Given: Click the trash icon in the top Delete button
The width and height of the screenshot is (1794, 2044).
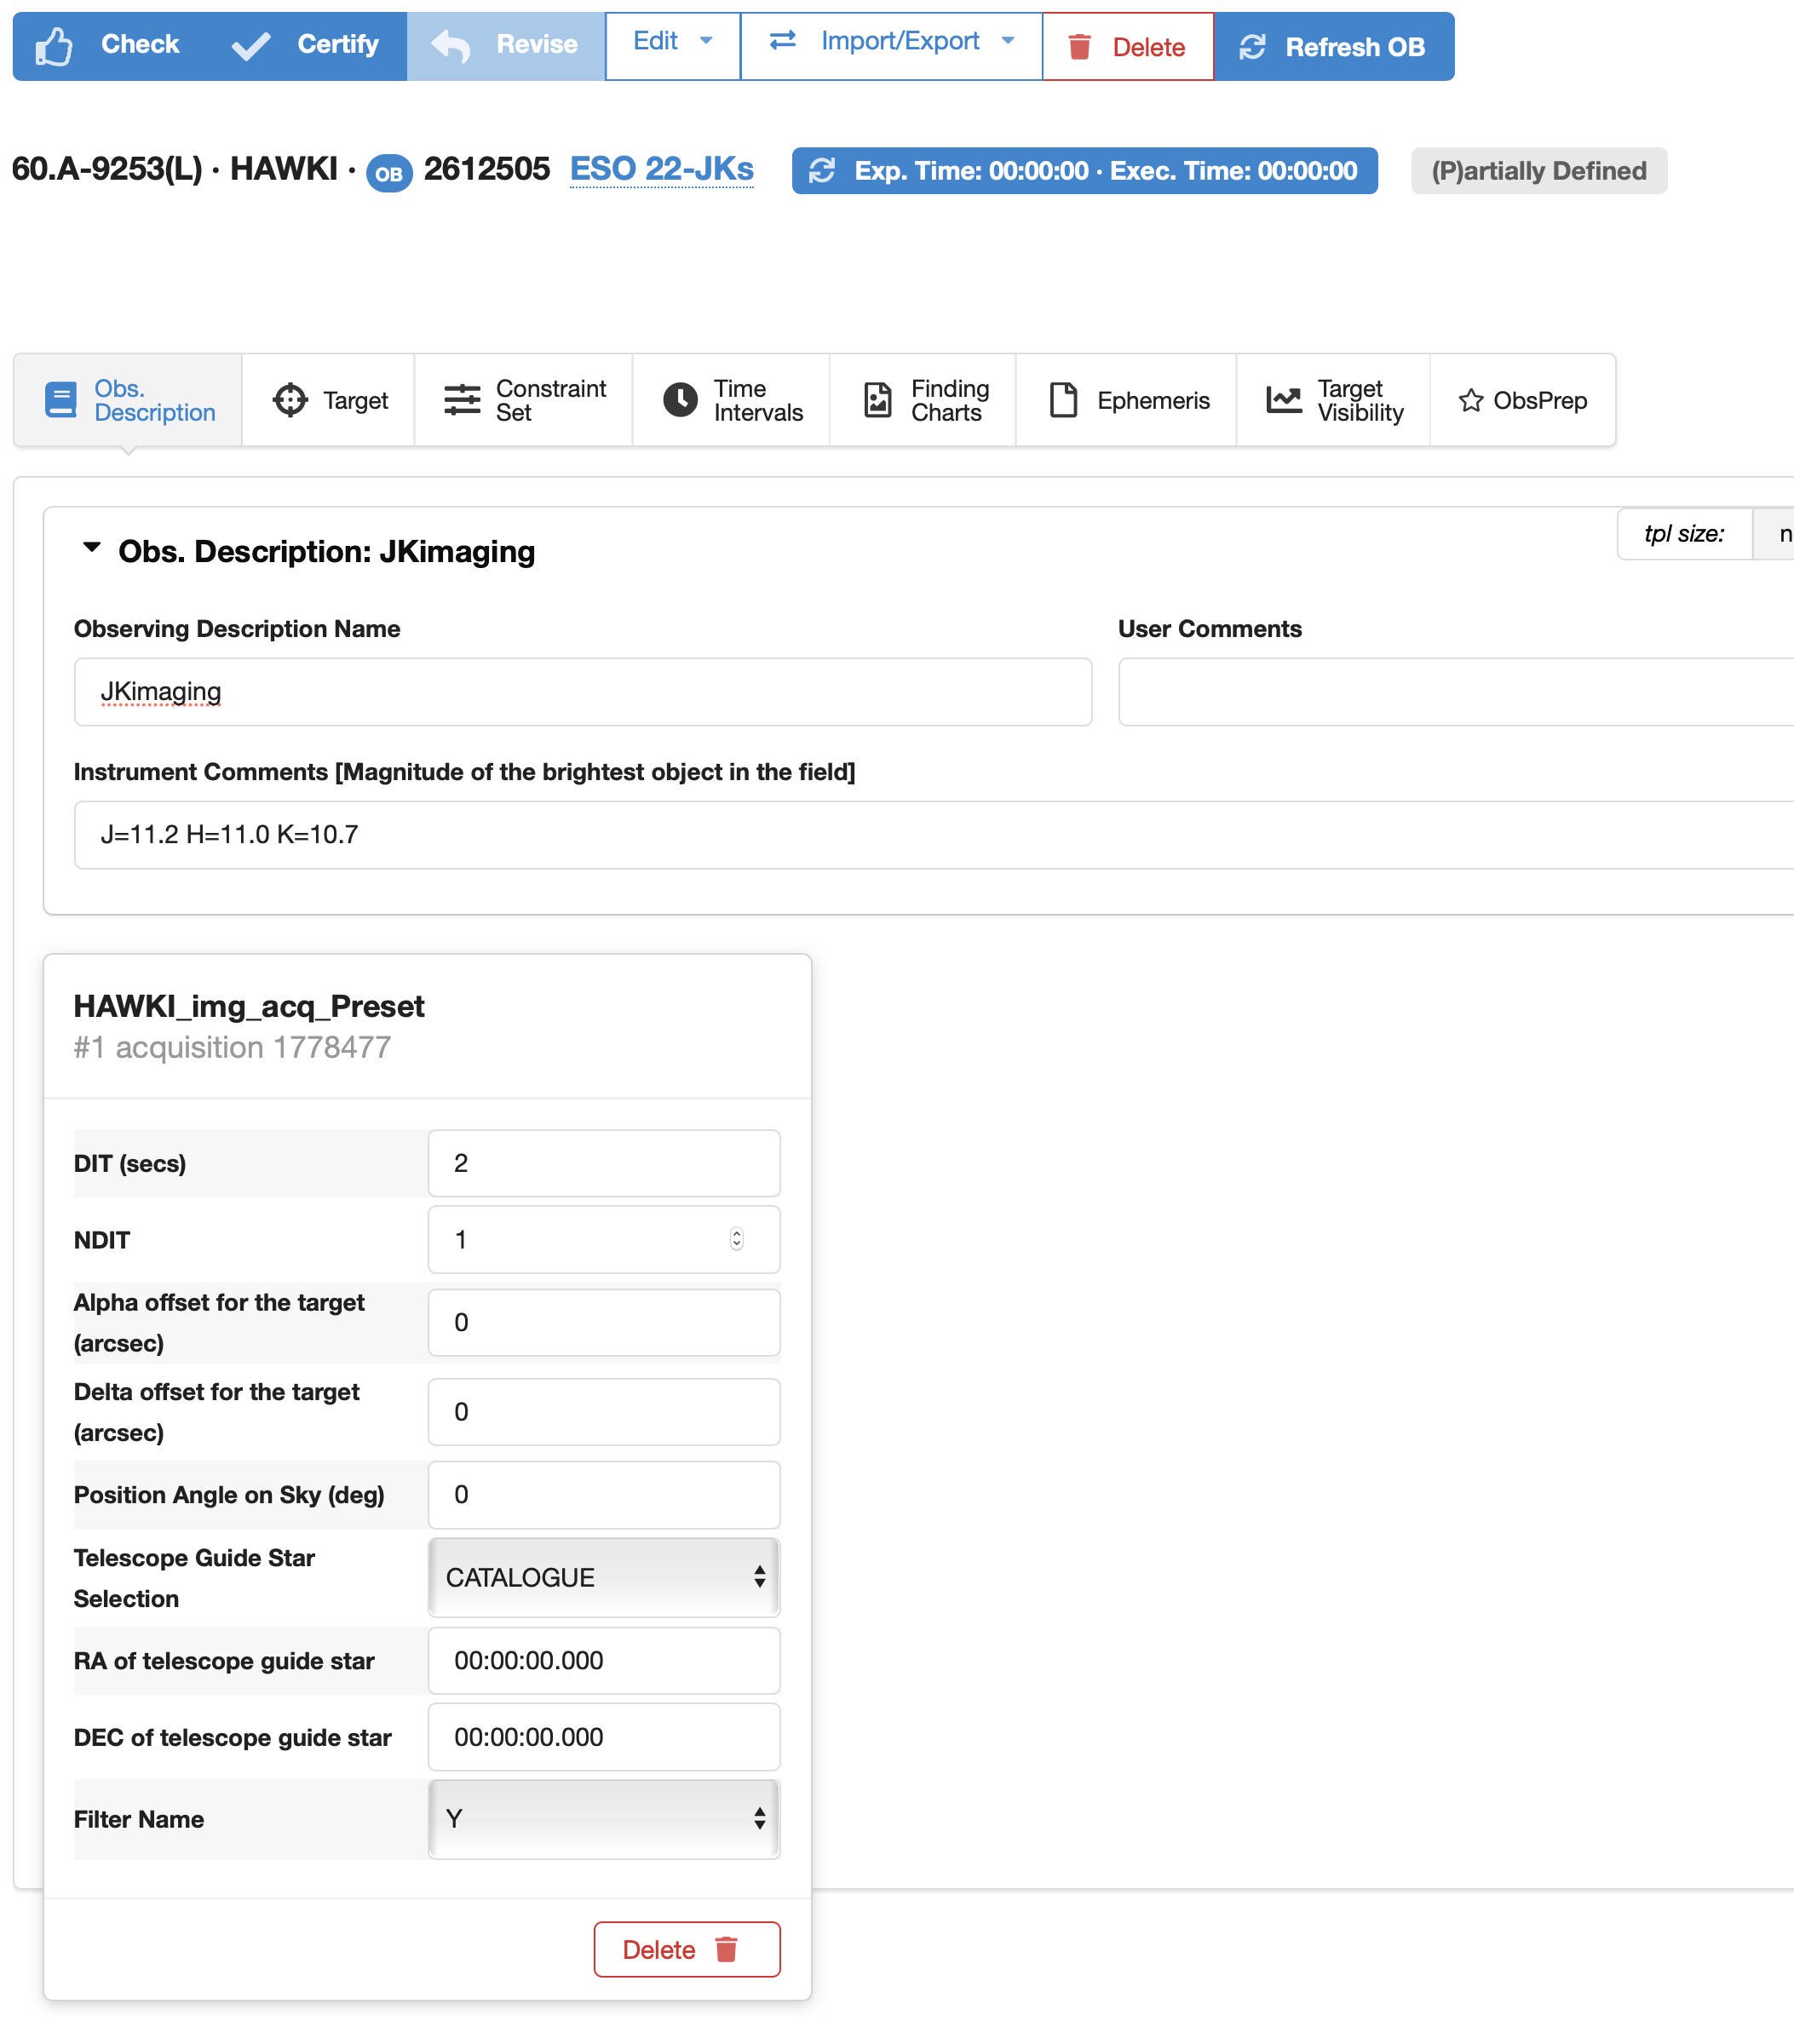Looking at the screenshot, I should click(x=1079, y=47).
